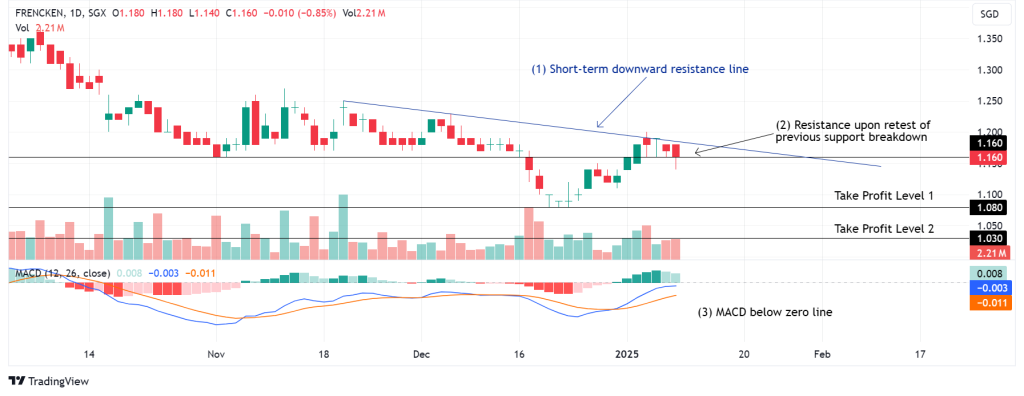The image size is (1024, 396).
Task: Click the Nov marker on time axis
Action: (215, 354)
